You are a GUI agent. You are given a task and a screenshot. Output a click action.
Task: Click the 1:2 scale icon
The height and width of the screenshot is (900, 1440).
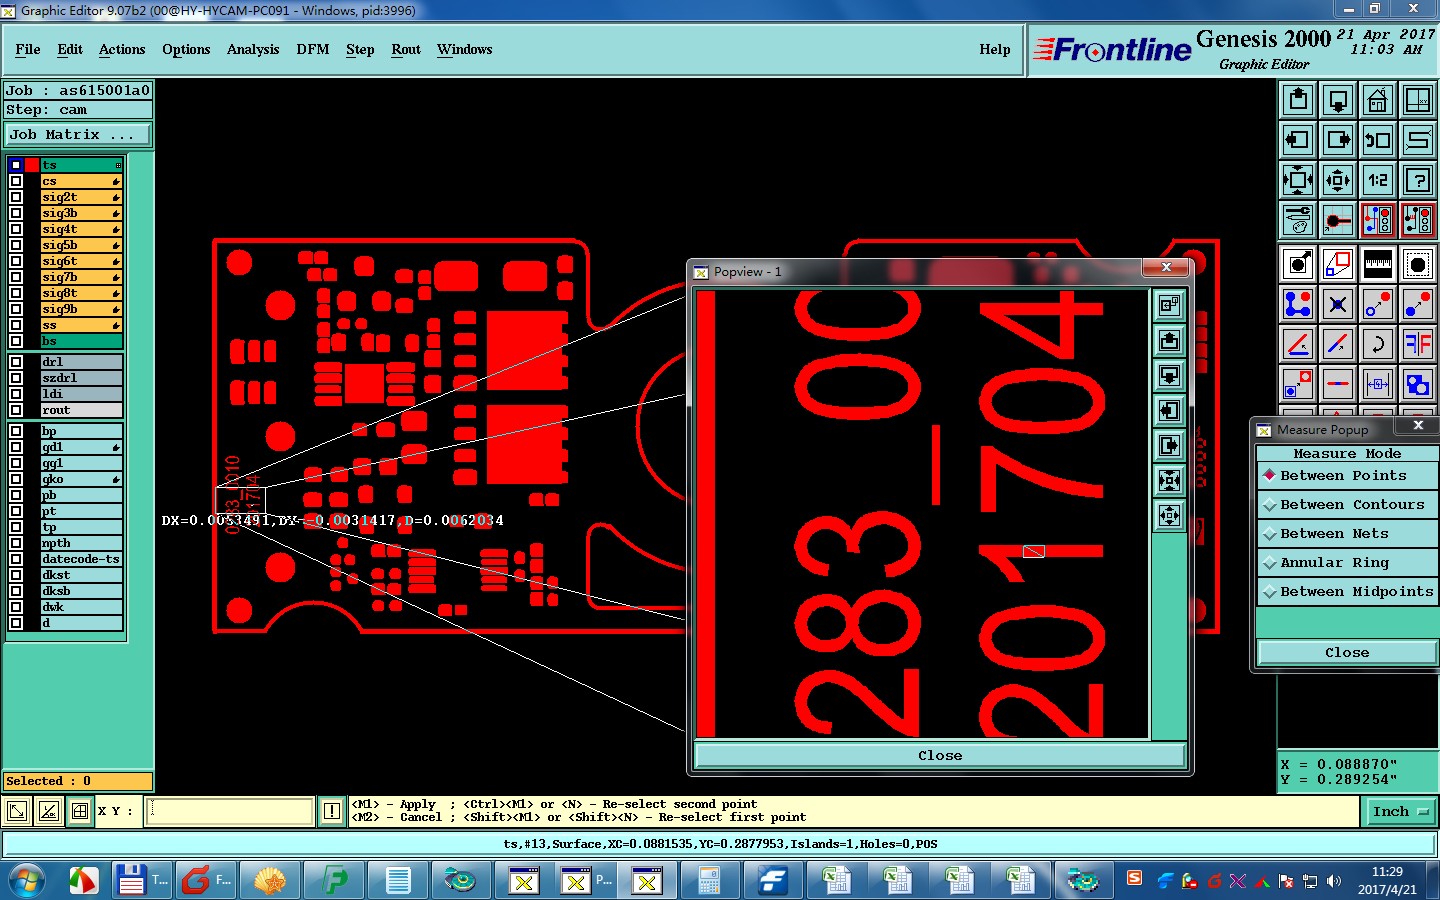point(1378,180)
